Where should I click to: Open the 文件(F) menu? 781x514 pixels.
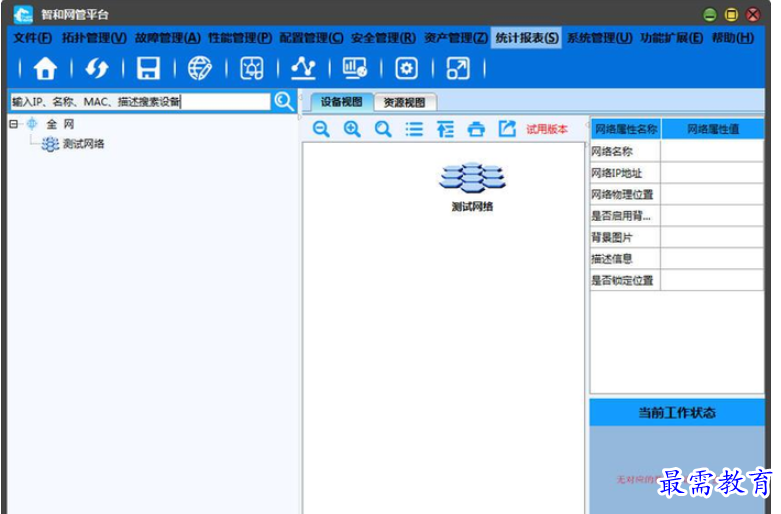[x=32, y=38]
